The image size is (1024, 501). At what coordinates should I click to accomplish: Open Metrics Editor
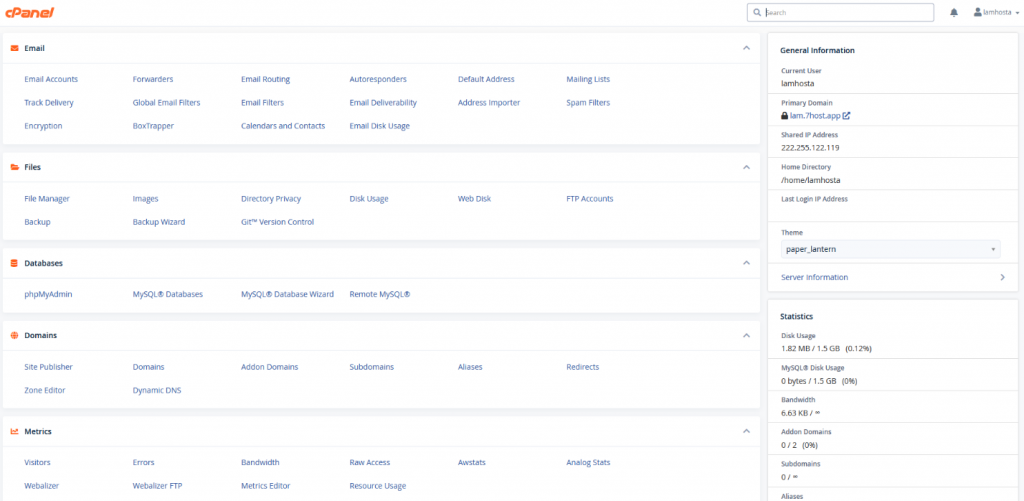(x=266, y=486)
